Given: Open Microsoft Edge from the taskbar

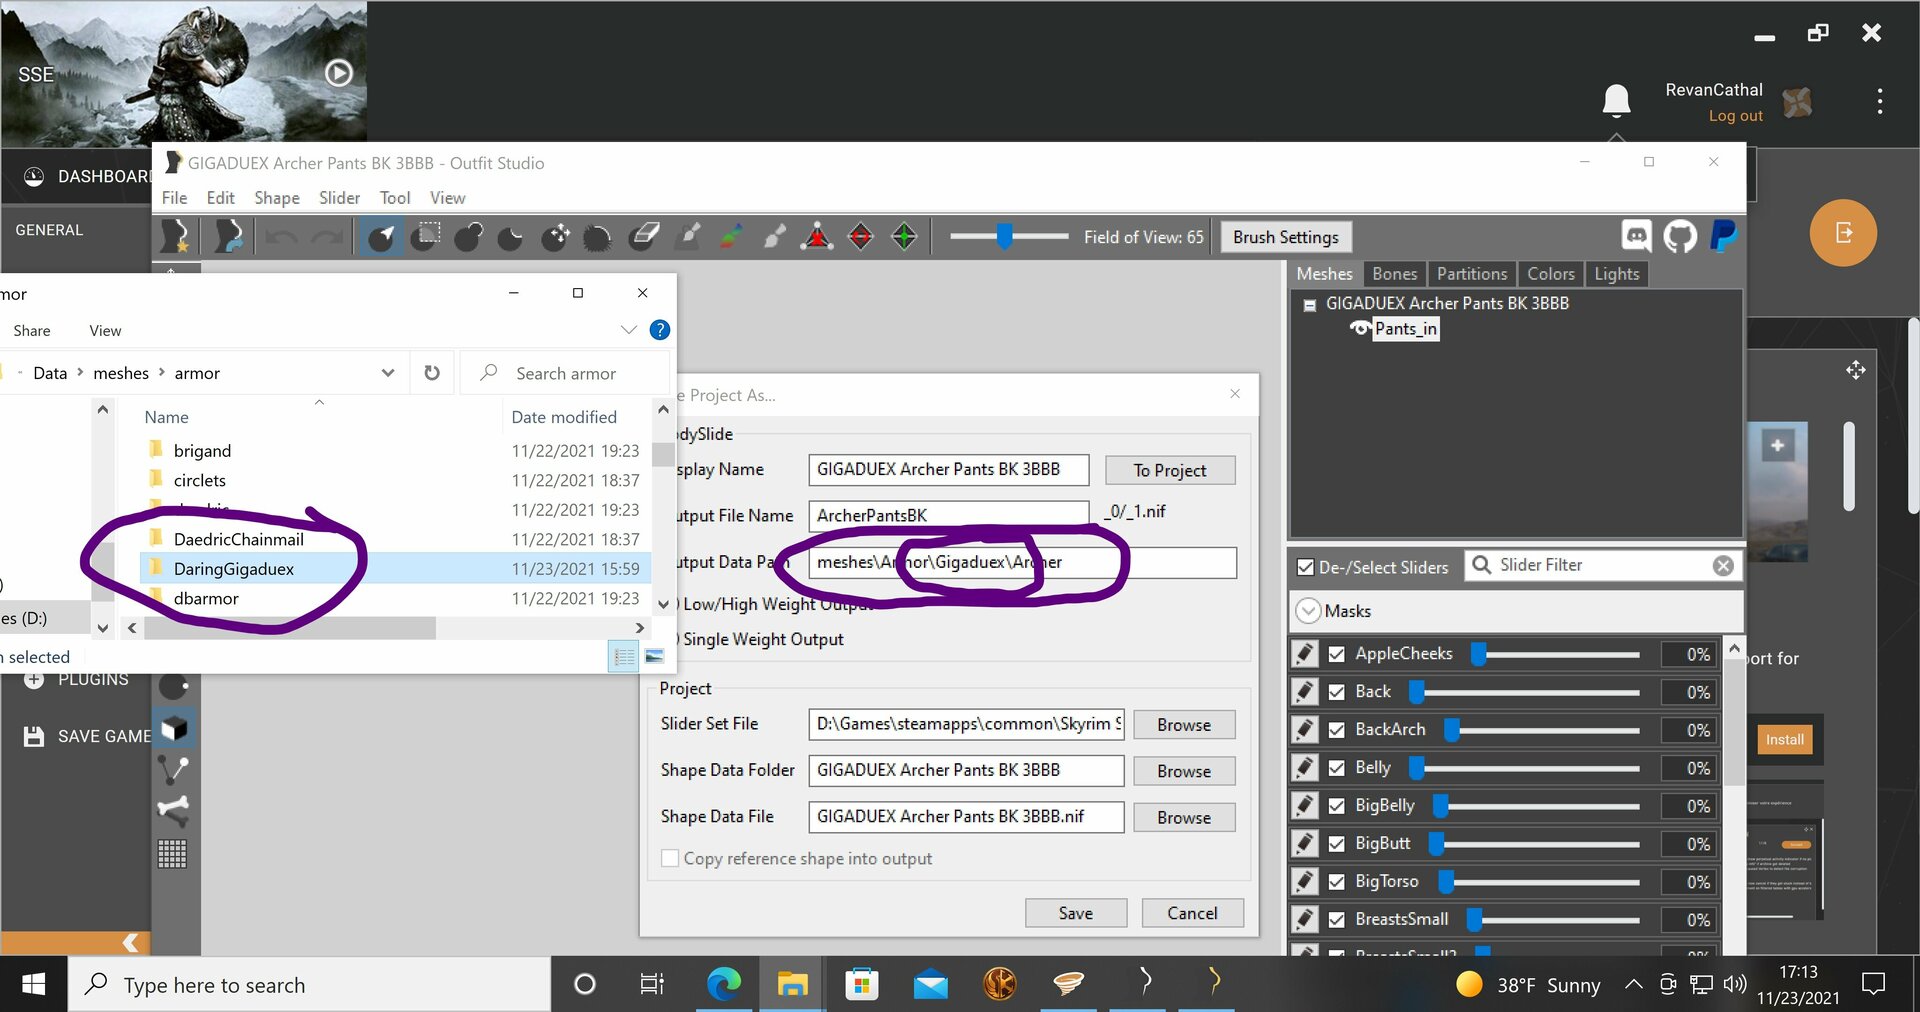Looking at the screenshot, I should (723, 985).
